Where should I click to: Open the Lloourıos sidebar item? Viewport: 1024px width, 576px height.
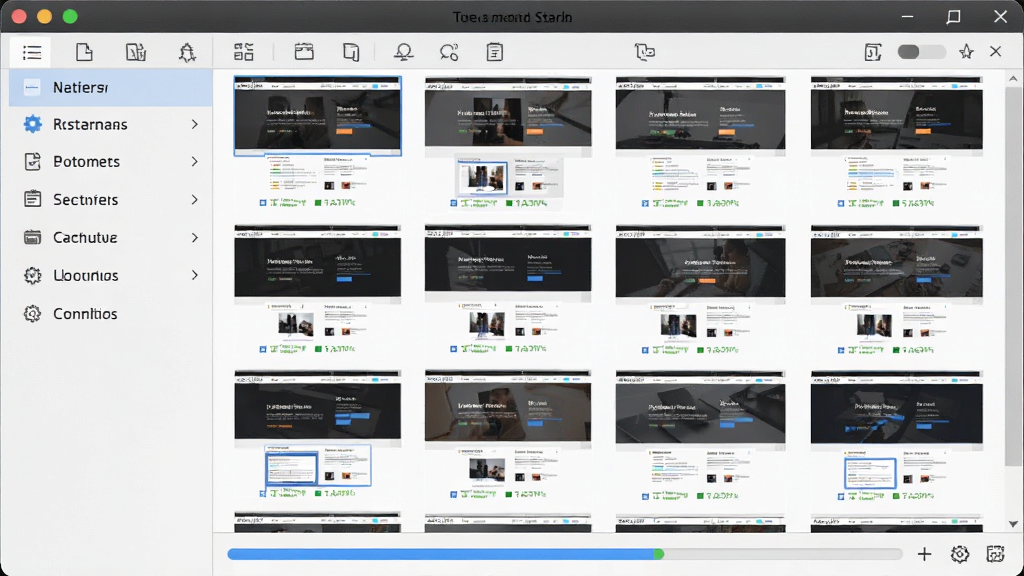111,275
